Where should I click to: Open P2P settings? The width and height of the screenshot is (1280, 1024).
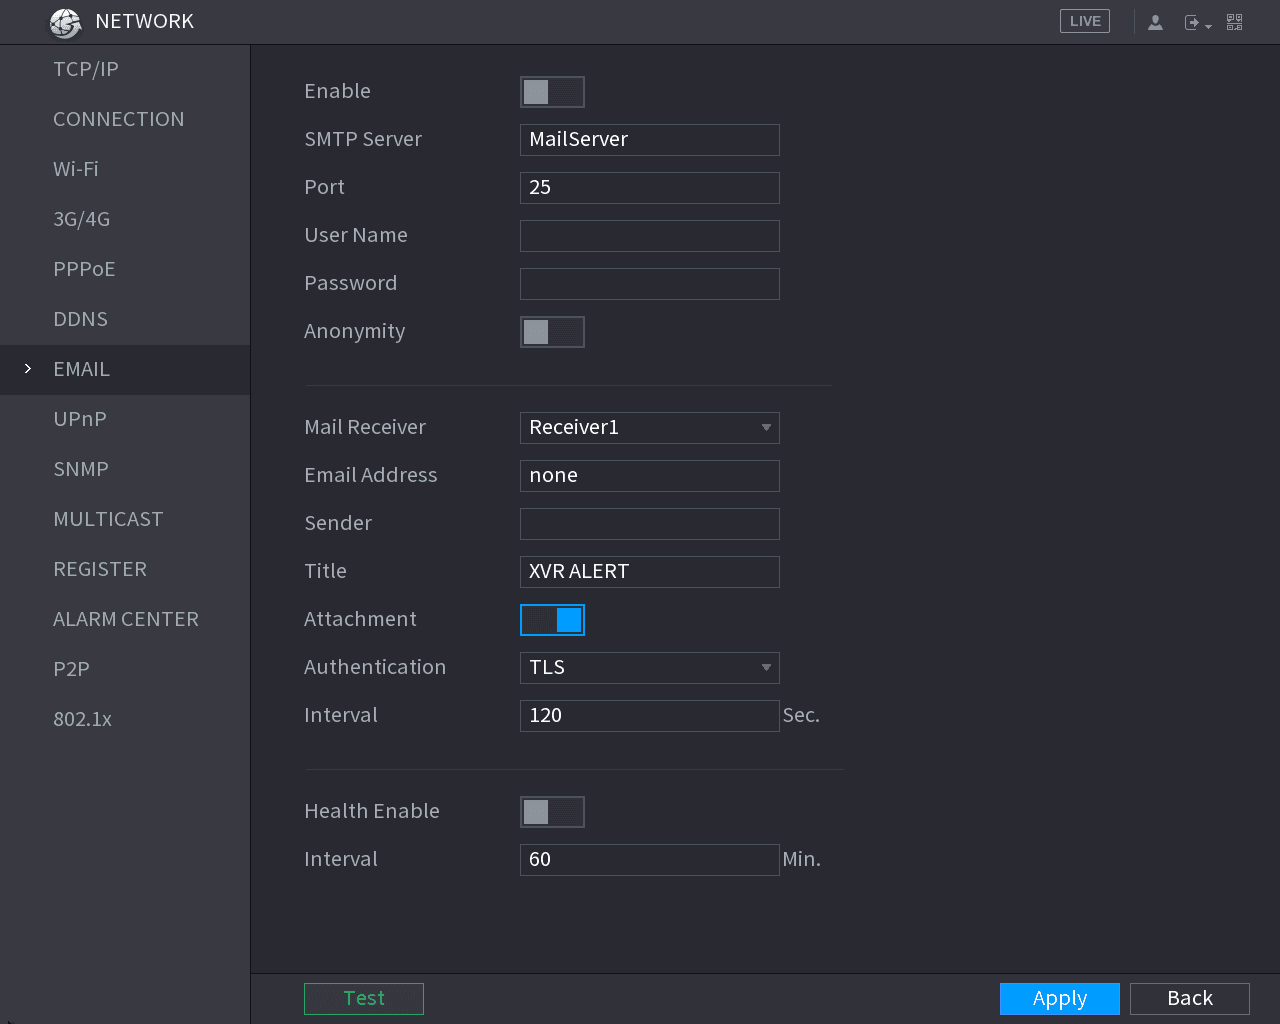(125, 669)
